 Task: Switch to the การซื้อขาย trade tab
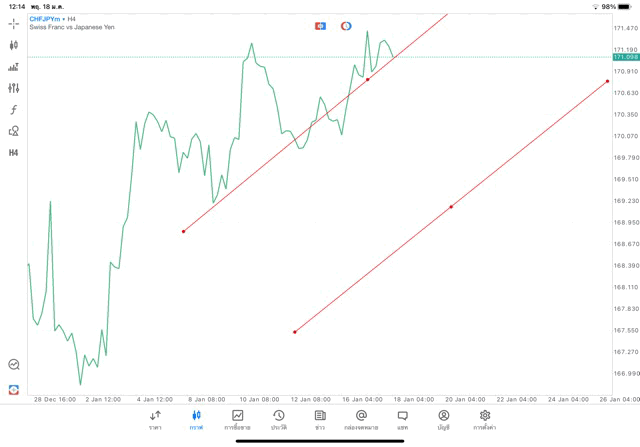[x=238, y=419]
